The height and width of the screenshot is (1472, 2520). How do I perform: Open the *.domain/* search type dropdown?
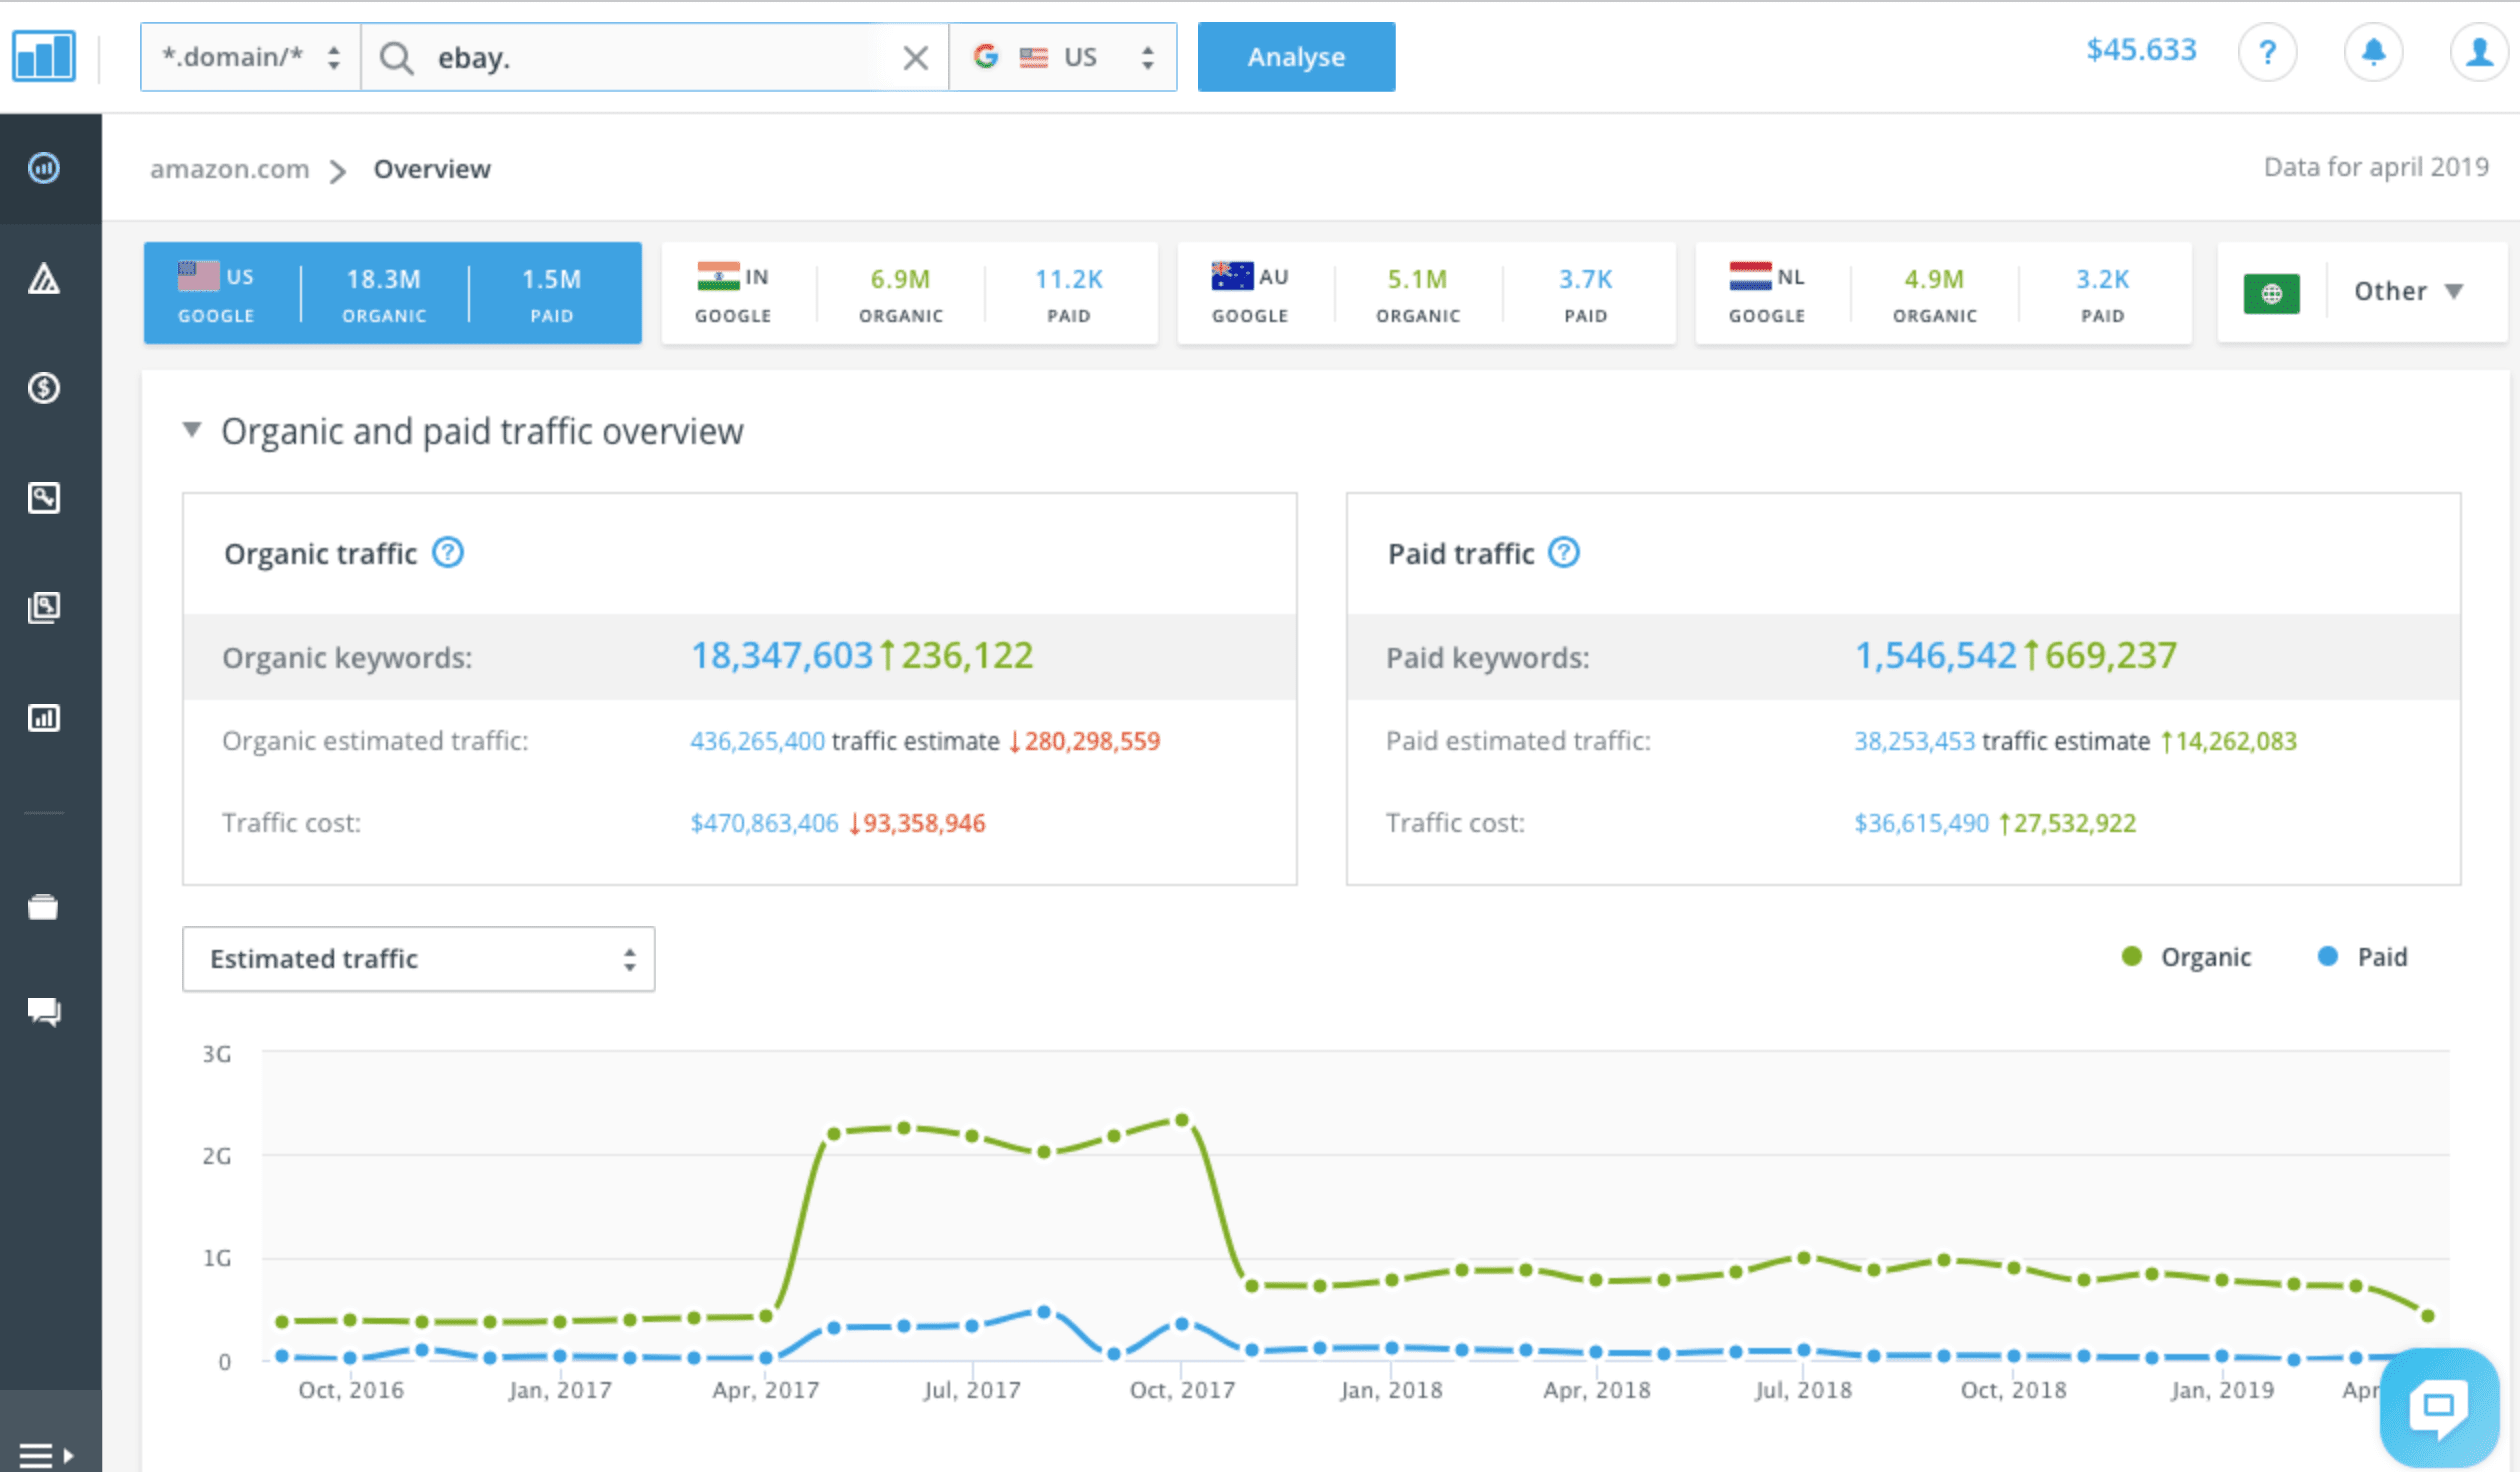coord(251,57)
